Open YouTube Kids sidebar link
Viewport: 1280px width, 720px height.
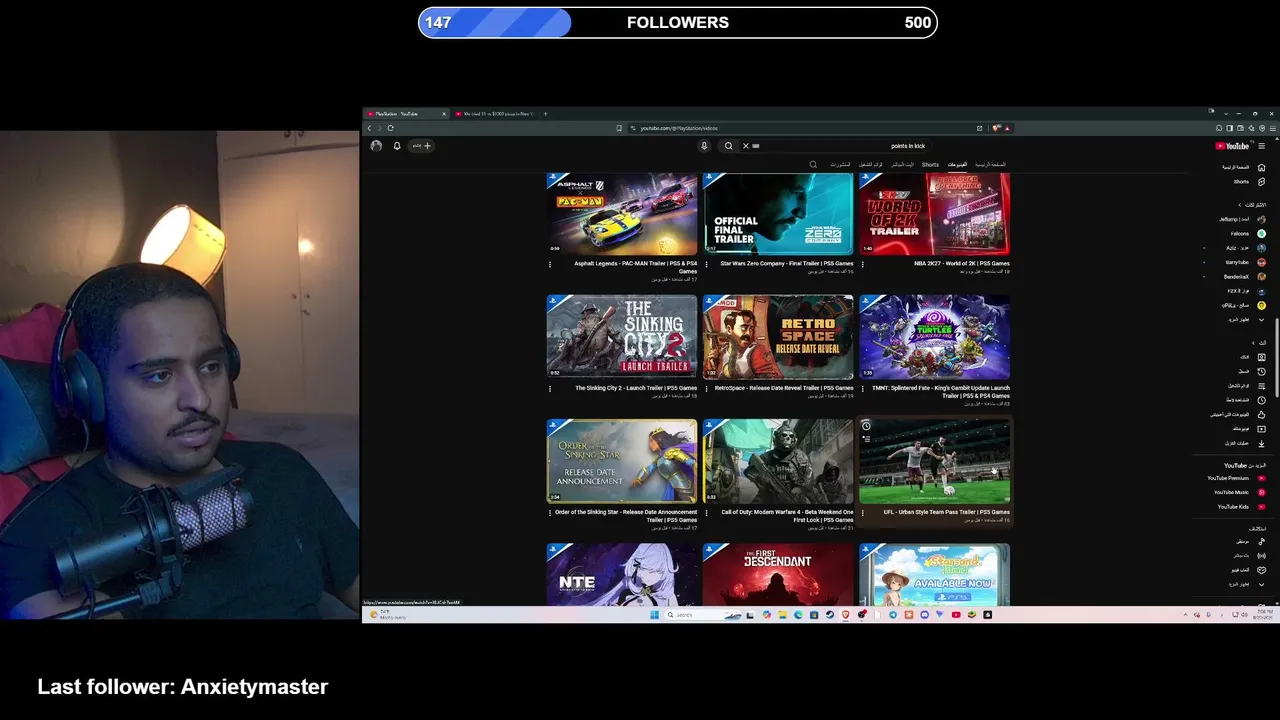coord(1242,507)
